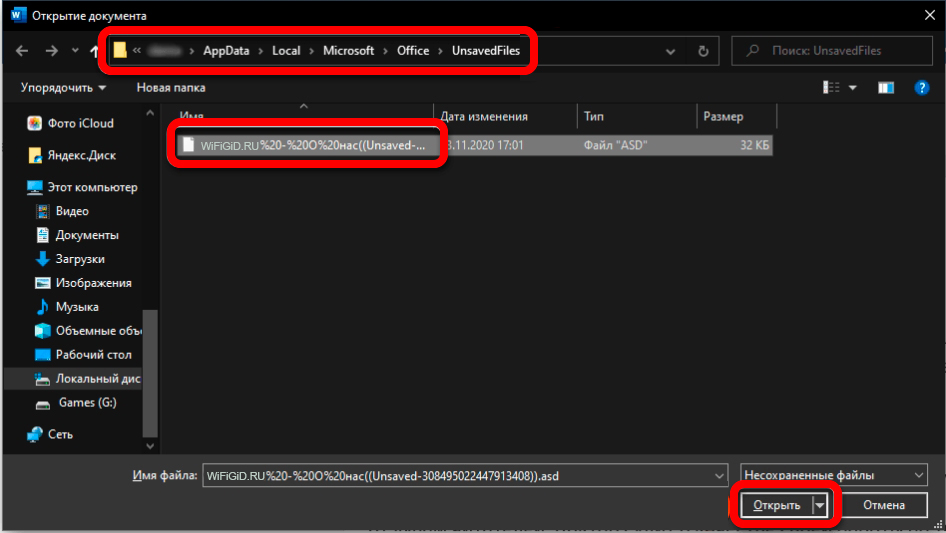Select Games (G:) drive
The image size is (946, 533).
point(87,403)
